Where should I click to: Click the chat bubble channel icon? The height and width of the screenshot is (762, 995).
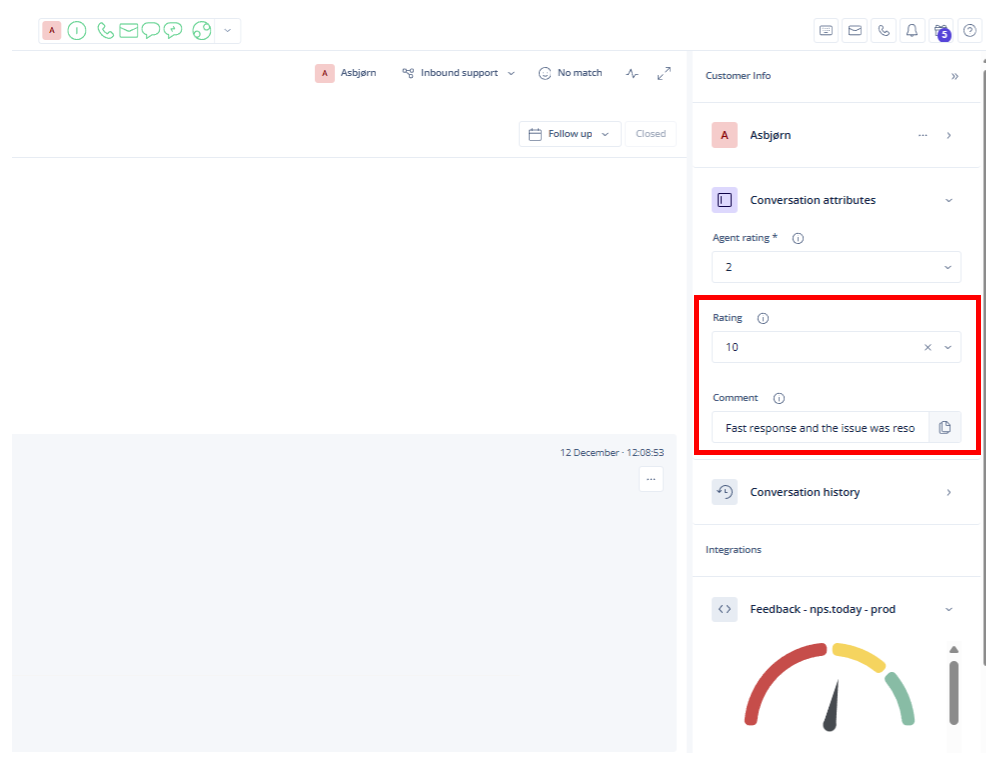point(150,30)
